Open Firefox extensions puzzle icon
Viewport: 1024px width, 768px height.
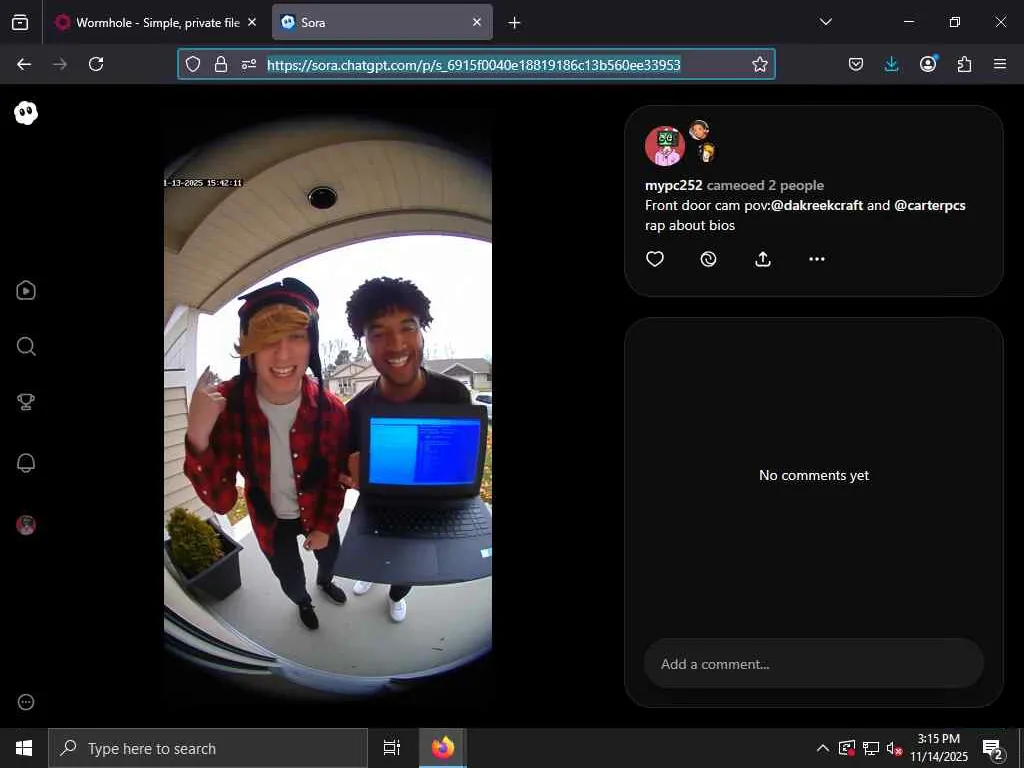964,64
